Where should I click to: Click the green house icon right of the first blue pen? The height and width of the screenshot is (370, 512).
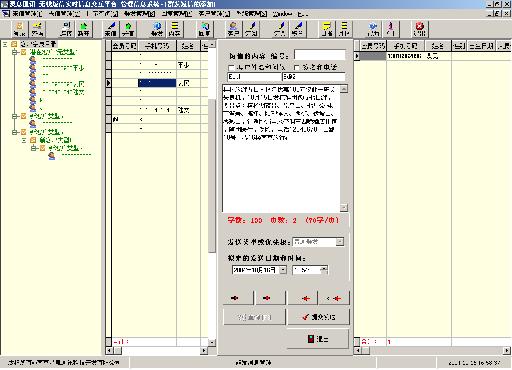coord(128,29)
